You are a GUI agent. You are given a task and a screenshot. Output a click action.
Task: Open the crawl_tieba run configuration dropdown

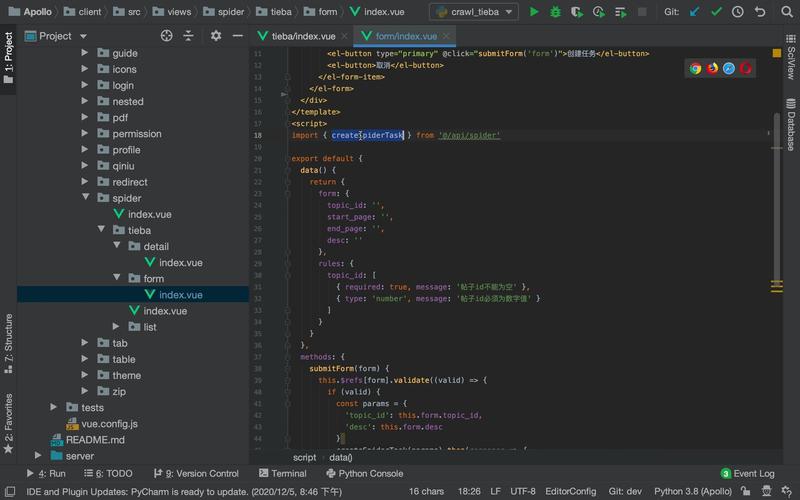474,12
